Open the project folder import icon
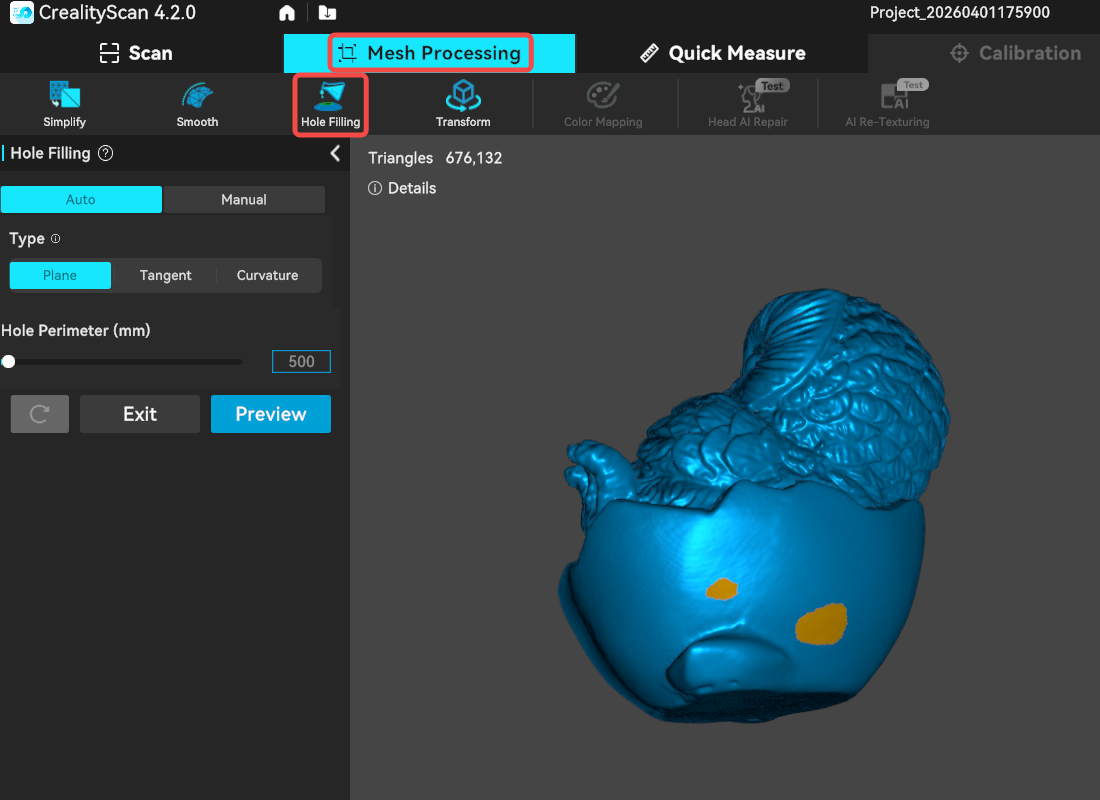Viewport: 1100px width, 800px height. coord(327,13)
